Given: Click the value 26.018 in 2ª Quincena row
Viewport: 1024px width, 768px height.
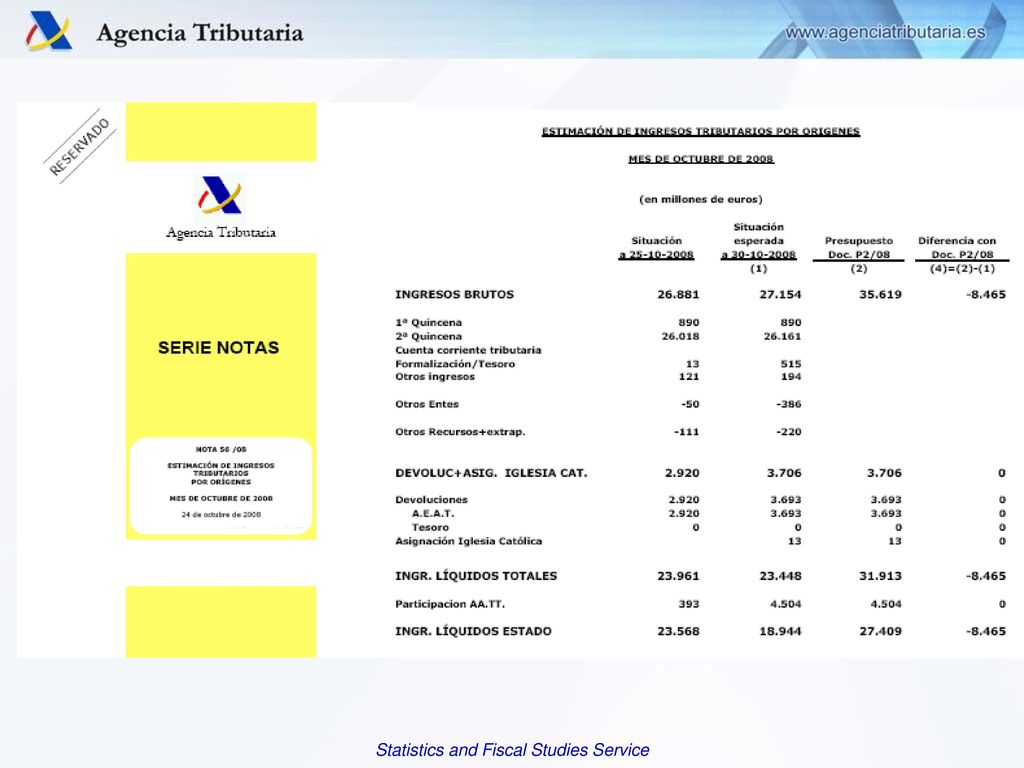Looking at the screenshot, I should (680, 336).
